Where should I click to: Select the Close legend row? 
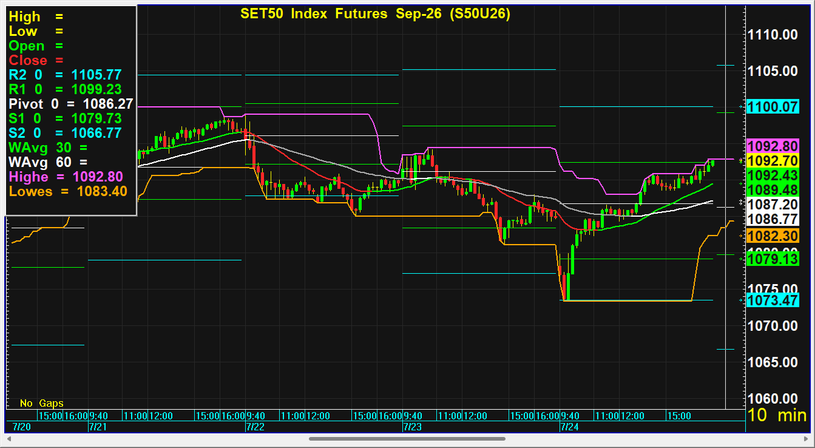click(36, 60)
